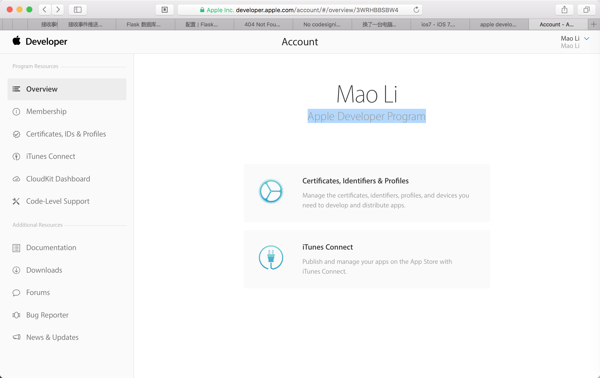Screen dimensions: 600x378
Task: Click 'Certificates, Identifiers & Profiles' card title
Action: pos(355,181)
